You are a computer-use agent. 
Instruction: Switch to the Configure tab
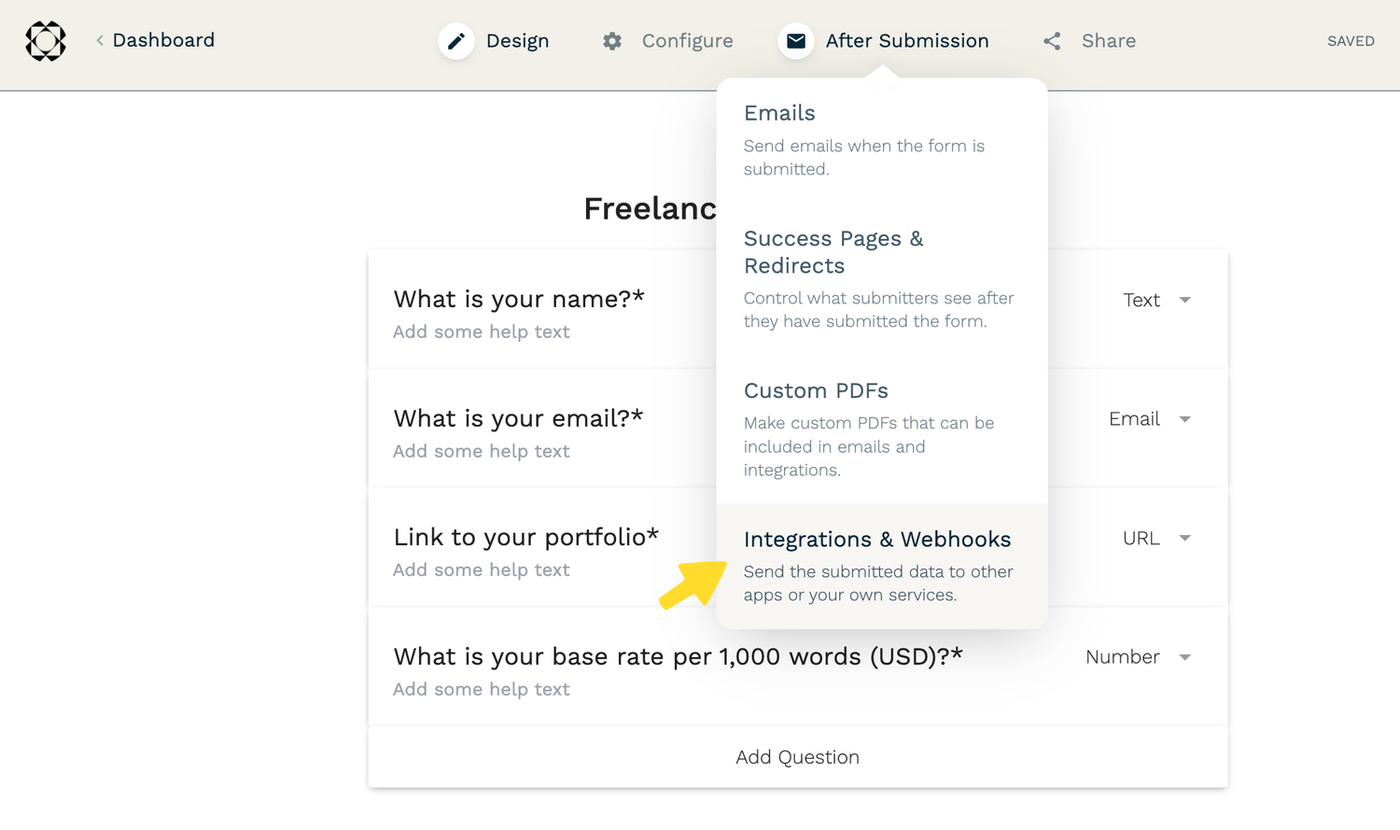[687, 41]
